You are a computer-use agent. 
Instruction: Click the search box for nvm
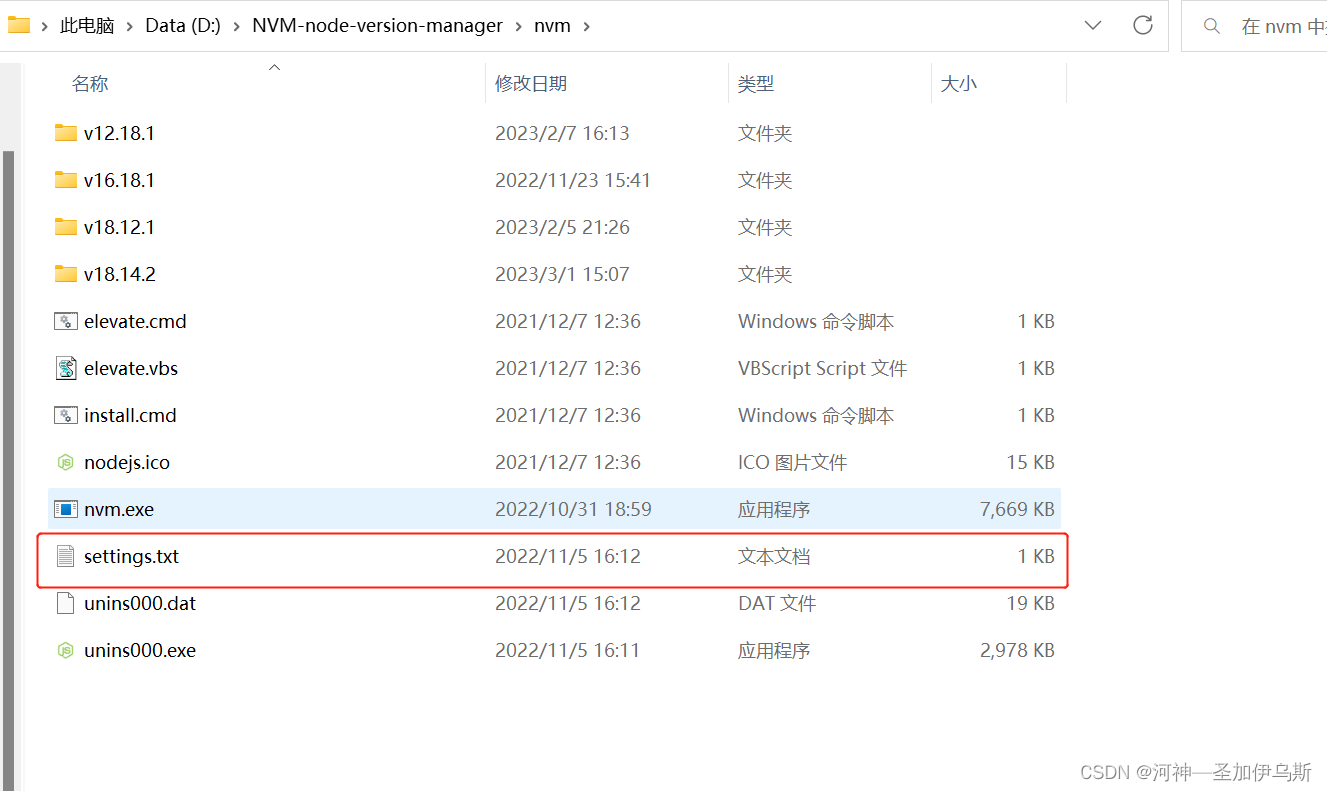pos(1256,26)
